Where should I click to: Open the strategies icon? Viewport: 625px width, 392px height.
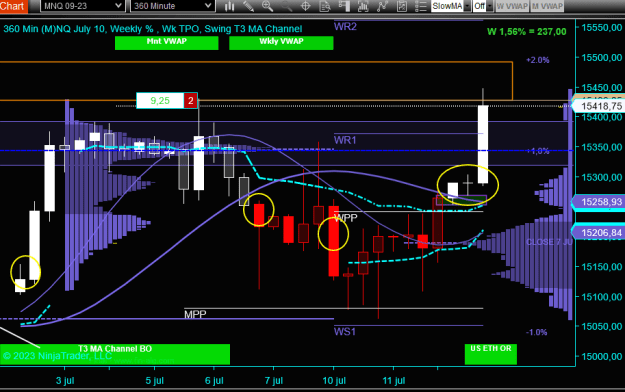coord(382,6)
